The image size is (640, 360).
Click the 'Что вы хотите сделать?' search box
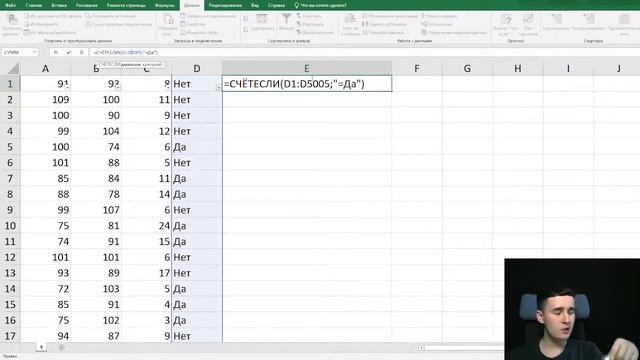pos(320,5)
